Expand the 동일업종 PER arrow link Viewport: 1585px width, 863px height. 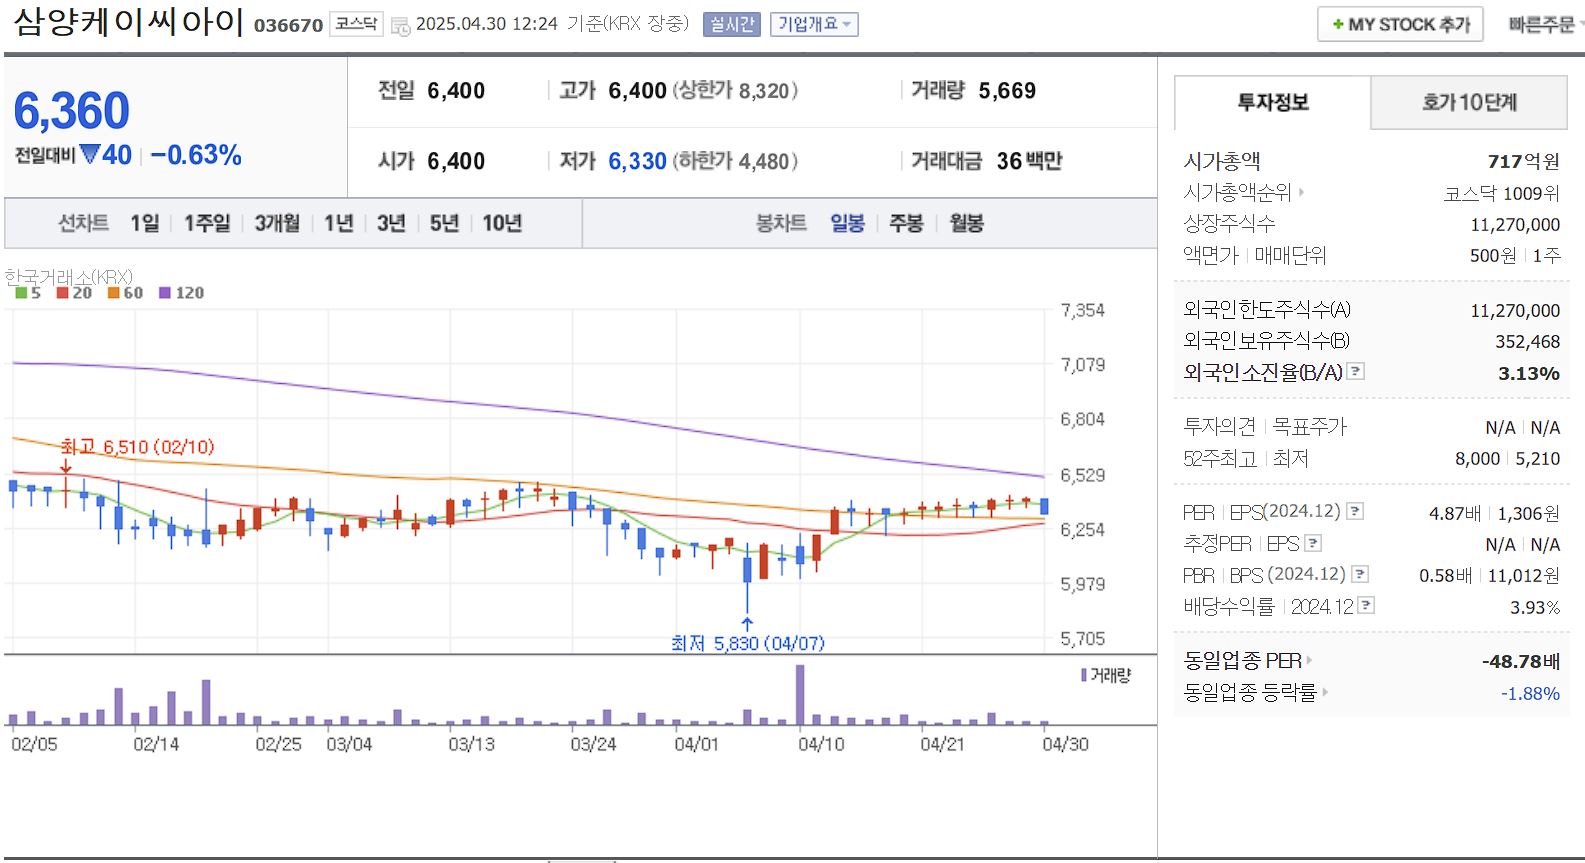tap(1309, 661)
